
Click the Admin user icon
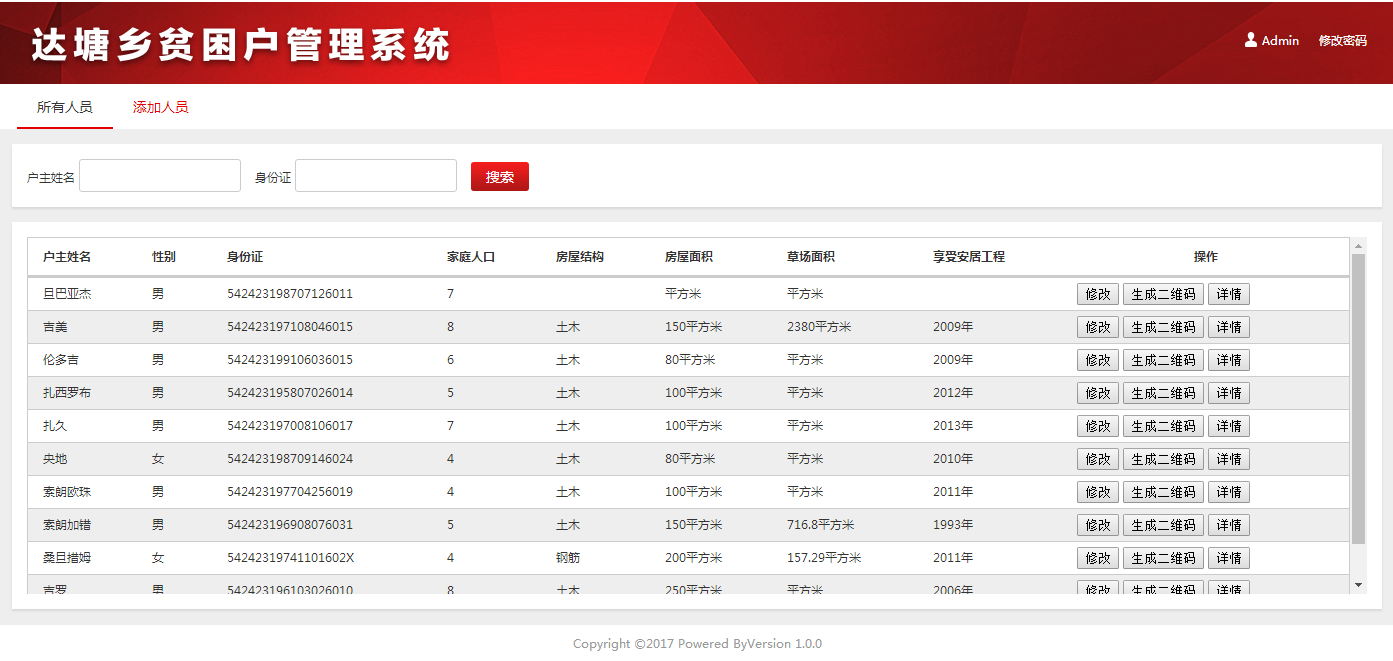pyautogui.click(x=1250, y=41)
